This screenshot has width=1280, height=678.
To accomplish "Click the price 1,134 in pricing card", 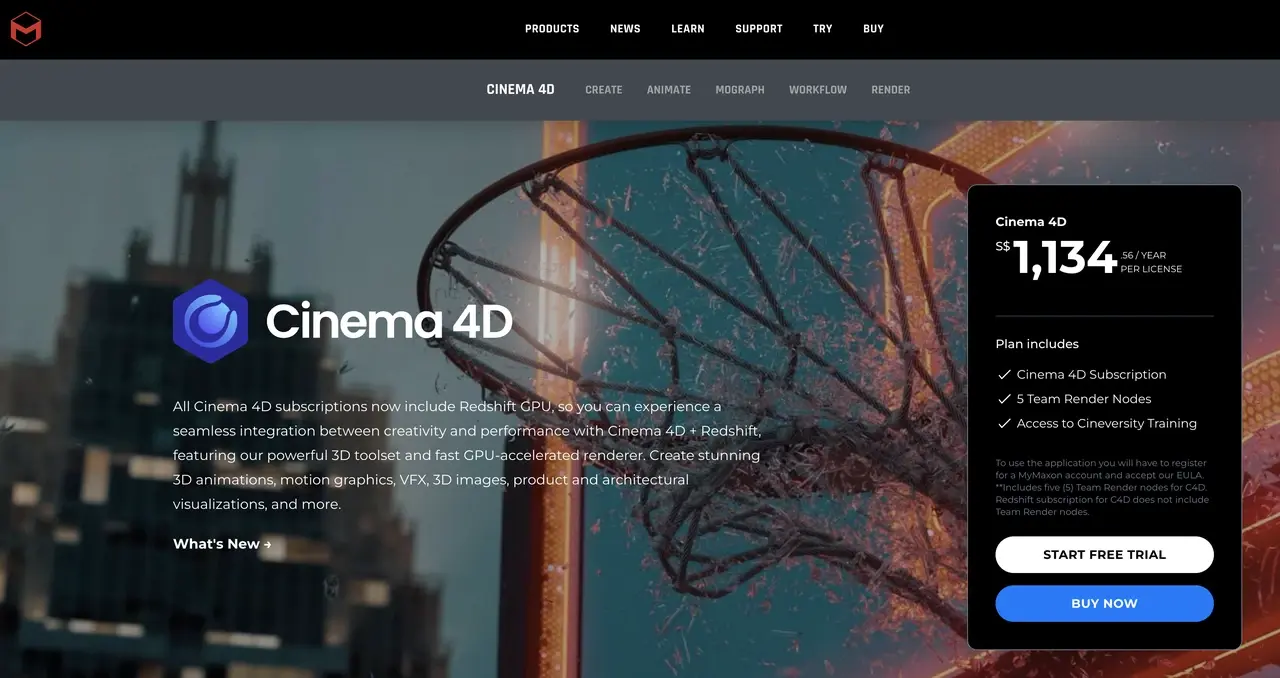I will click(x=1065, y=259).
